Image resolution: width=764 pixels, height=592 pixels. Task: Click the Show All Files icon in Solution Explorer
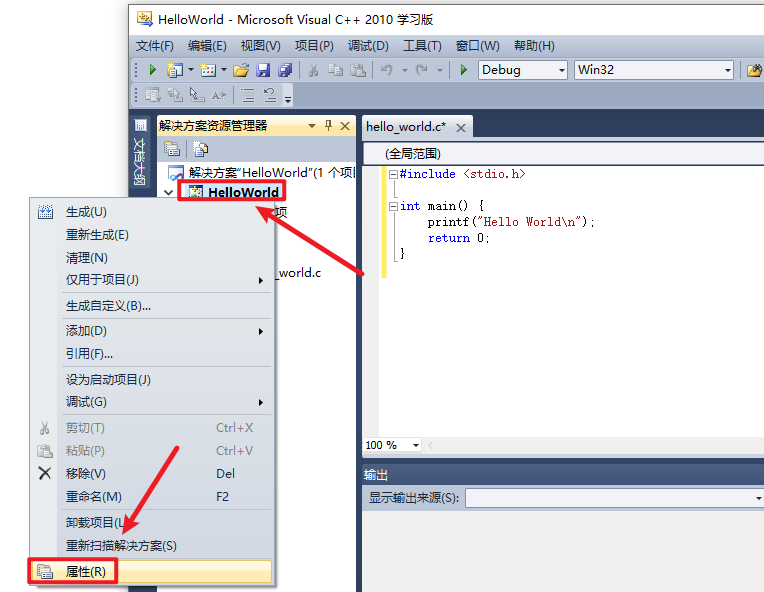click(200, 149)
